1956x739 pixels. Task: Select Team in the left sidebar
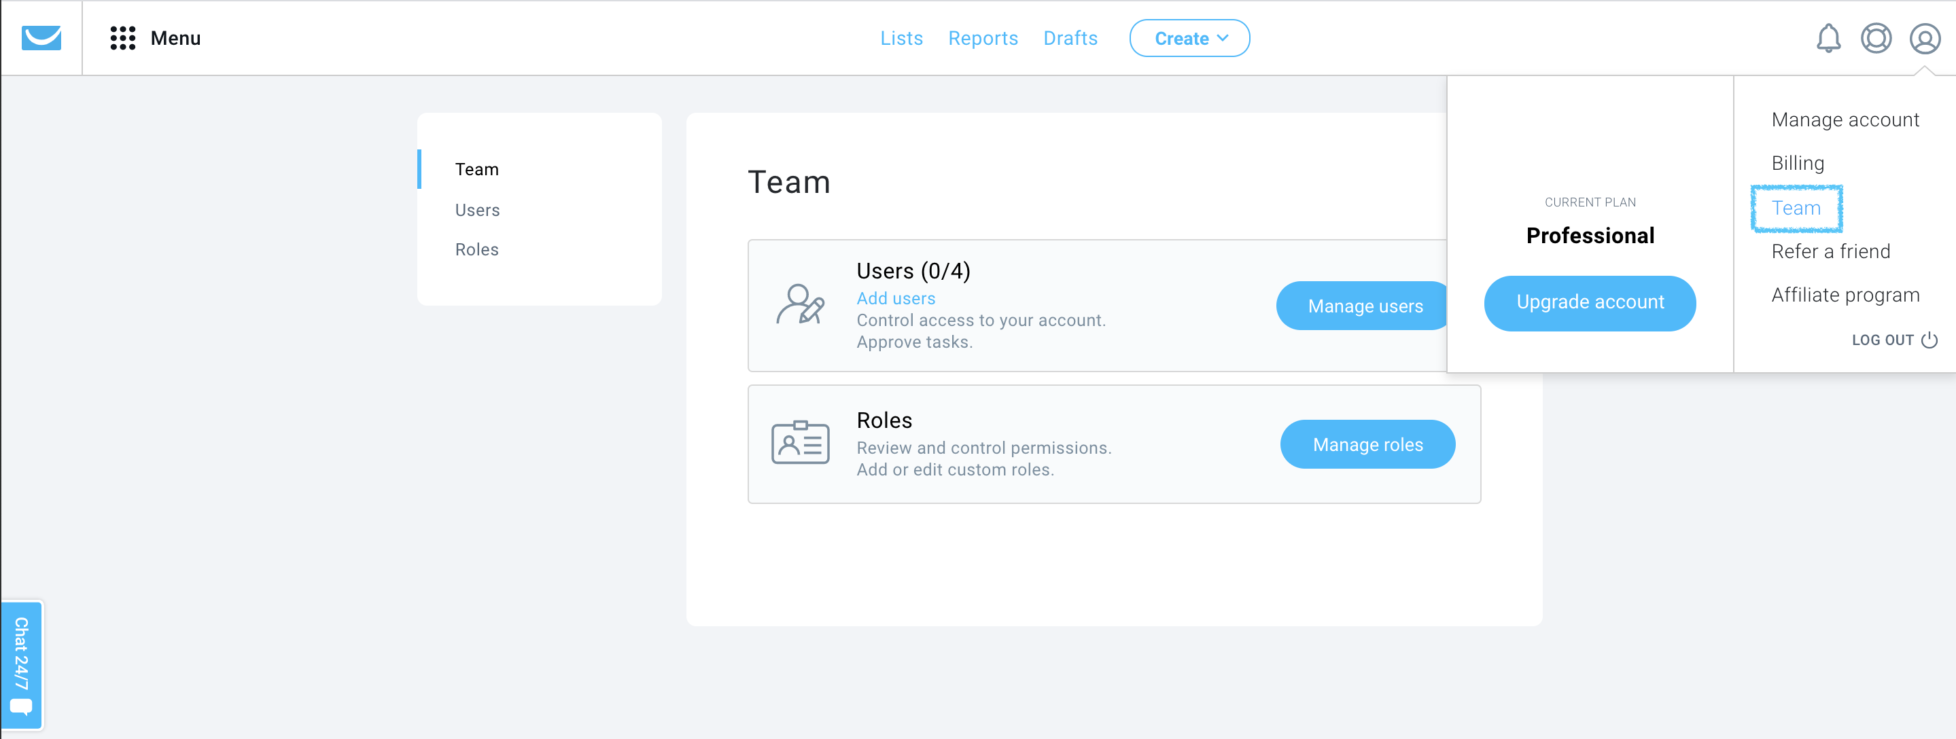(477, 169)
